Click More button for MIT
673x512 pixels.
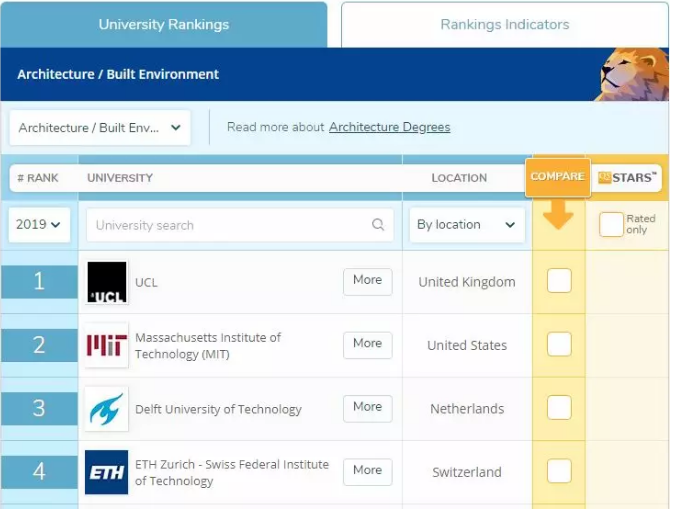[x=369, y=346]
